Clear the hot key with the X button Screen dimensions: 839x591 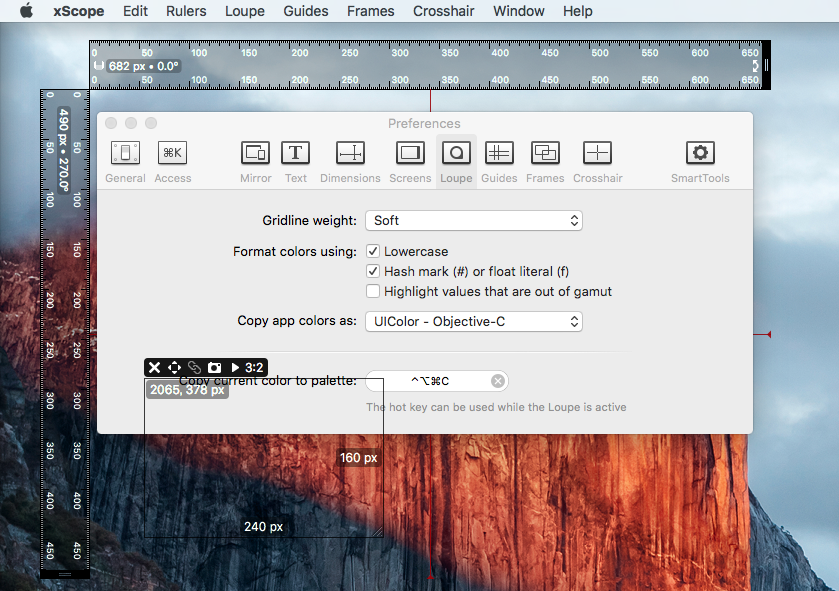tap(498, 381)
